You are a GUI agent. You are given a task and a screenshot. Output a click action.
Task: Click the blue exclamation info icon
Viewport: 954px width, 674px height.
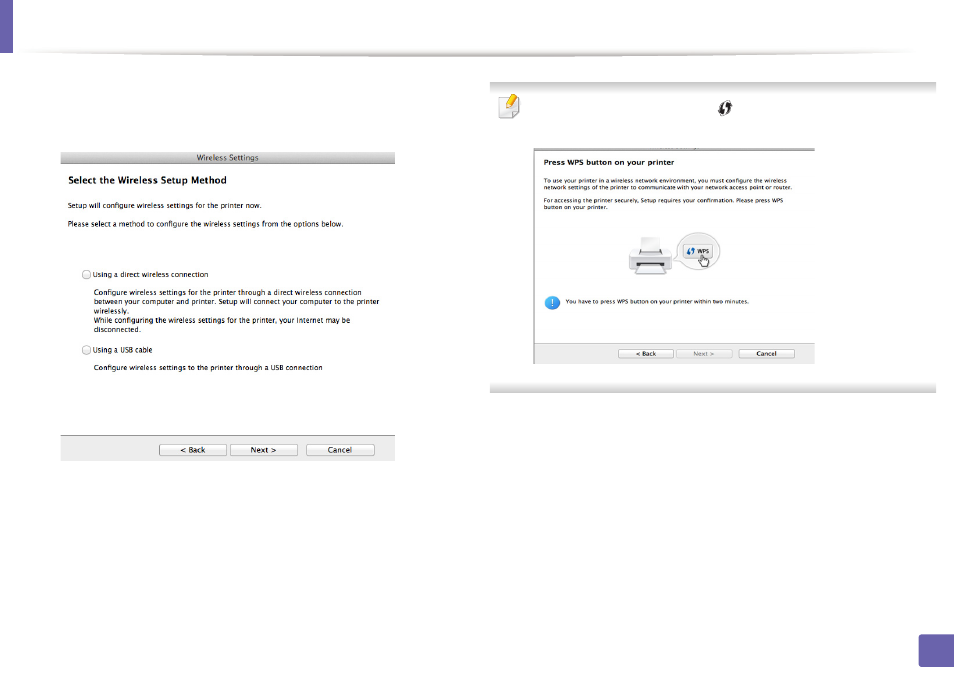click(552, 302)
